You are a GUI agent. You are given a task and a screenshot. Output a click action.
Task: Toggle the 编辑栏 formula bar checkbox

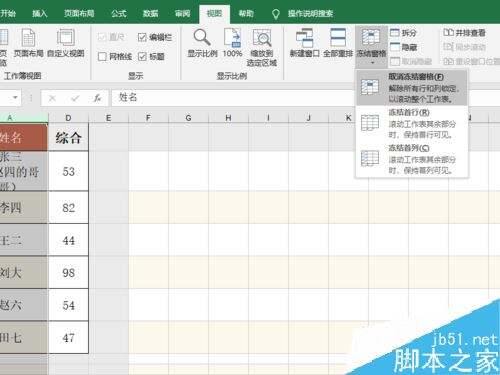[142, 37]
